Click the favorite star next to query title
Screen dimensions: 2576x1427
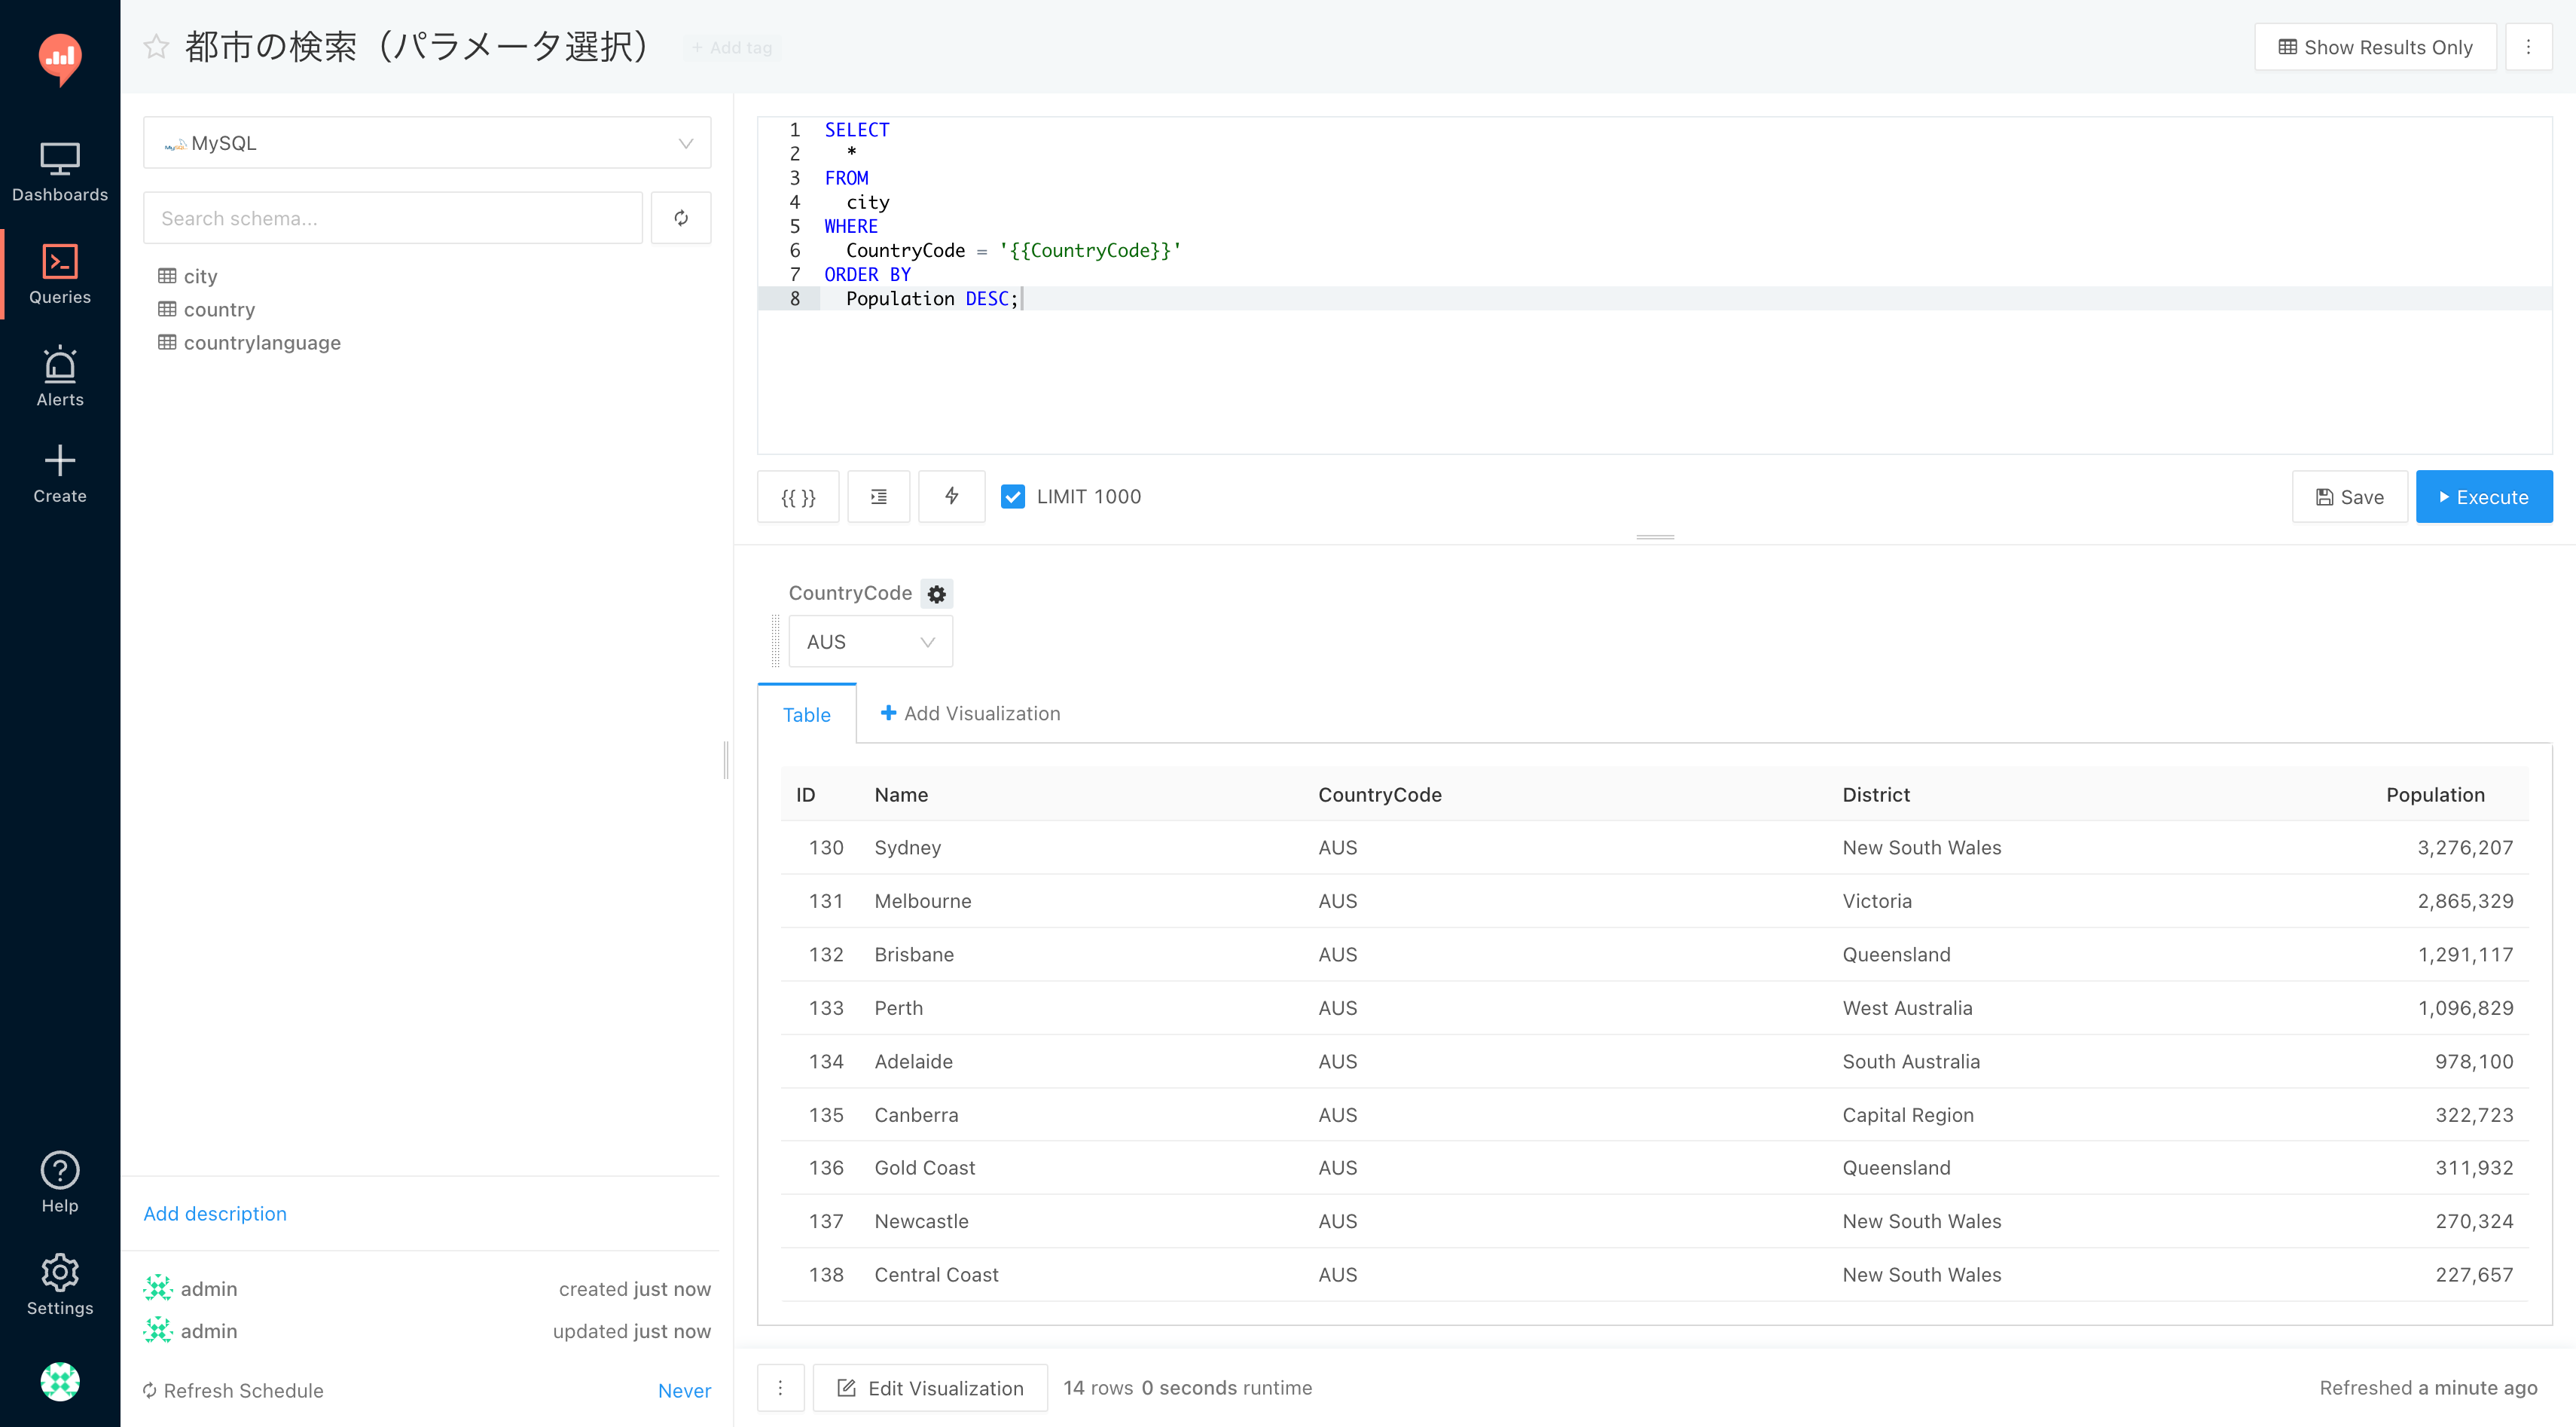(x=156, y=47)
